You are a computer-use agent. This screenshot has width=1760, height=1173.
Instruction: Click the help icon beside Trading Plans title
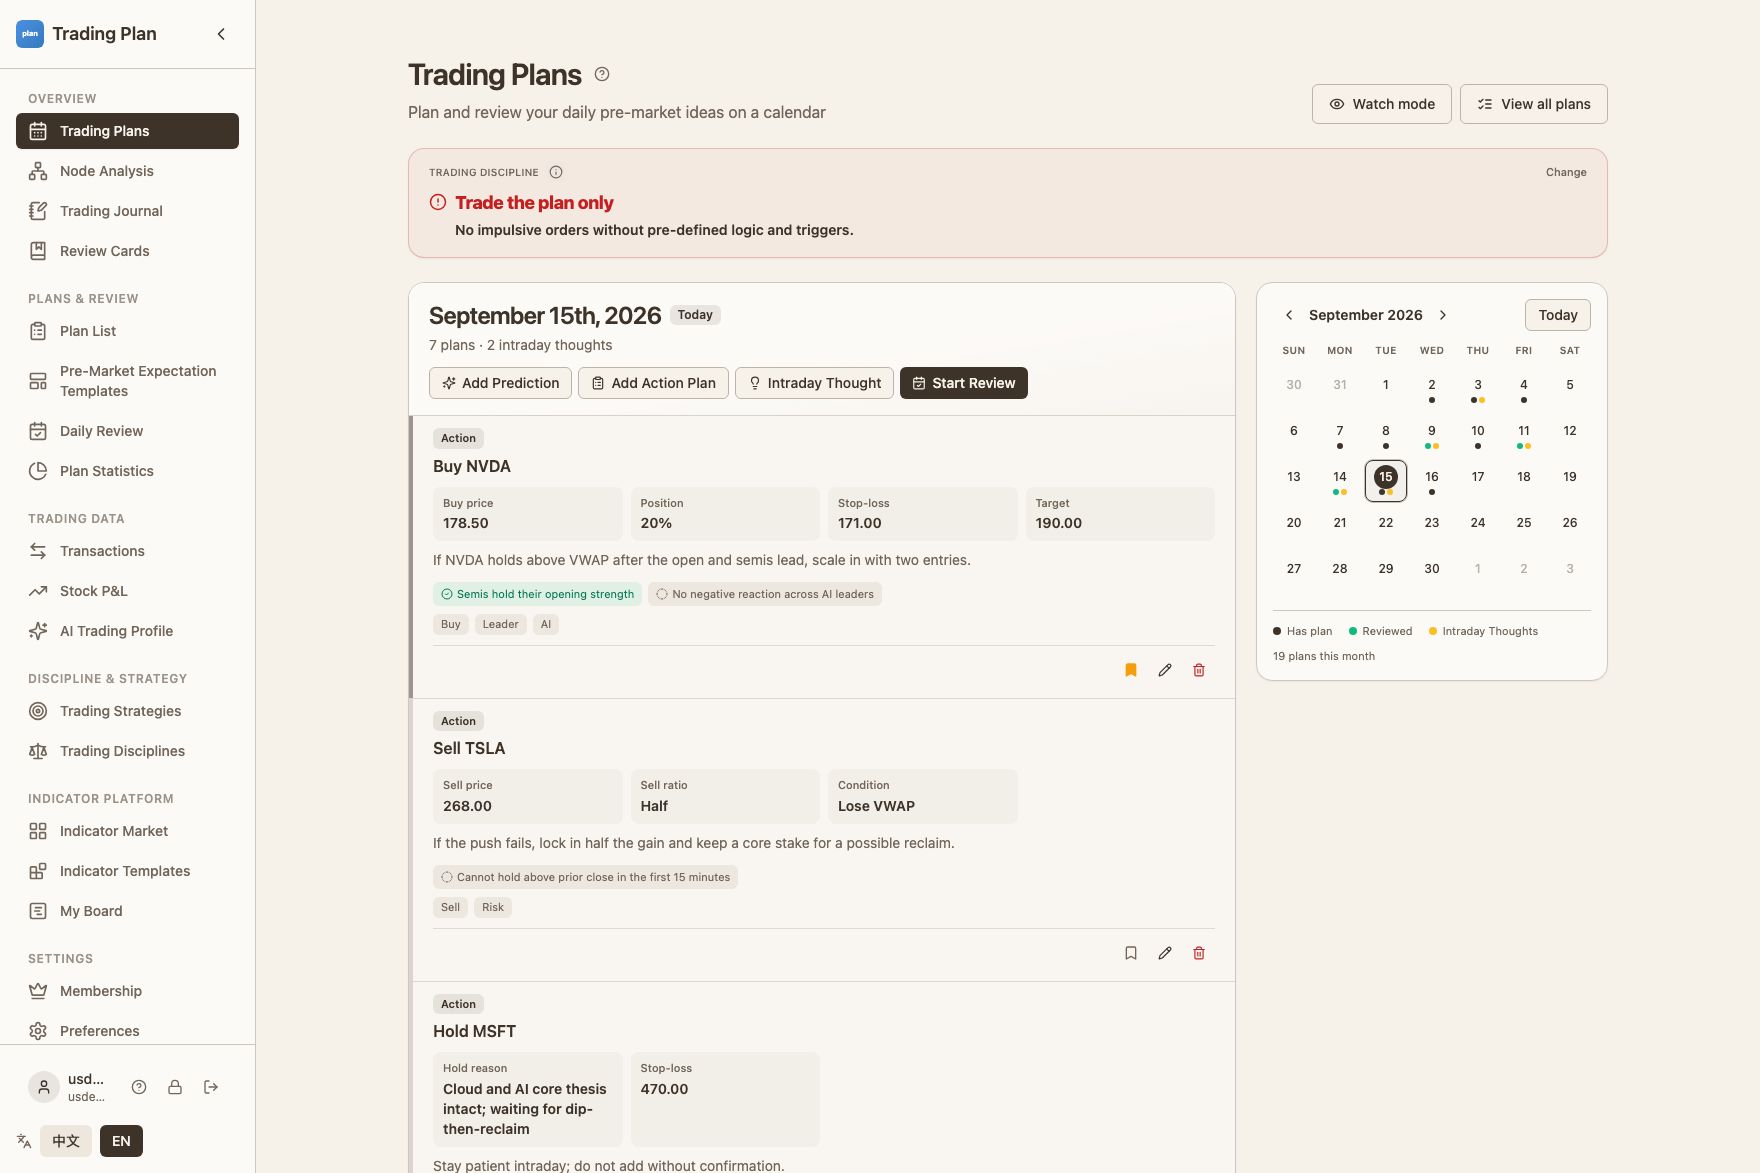(x=602, y=74)
